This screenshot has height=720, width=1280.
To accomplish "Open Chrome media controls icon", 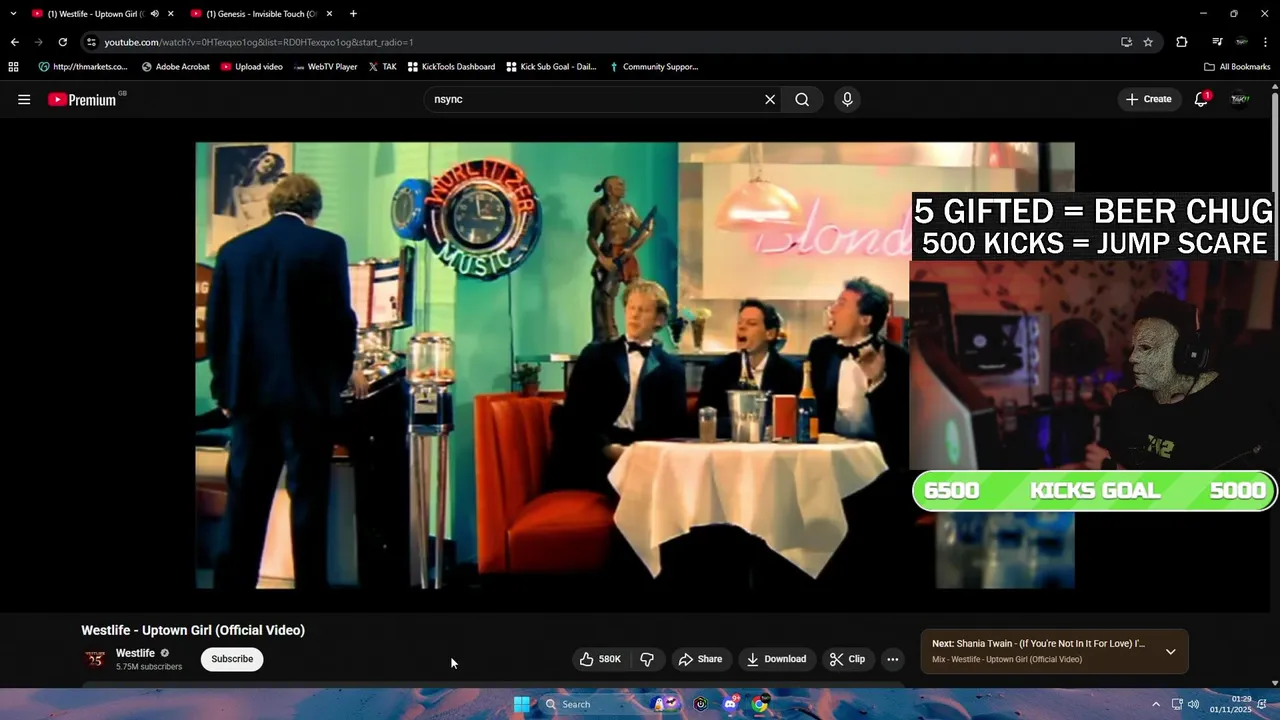I will [1217, 42].
